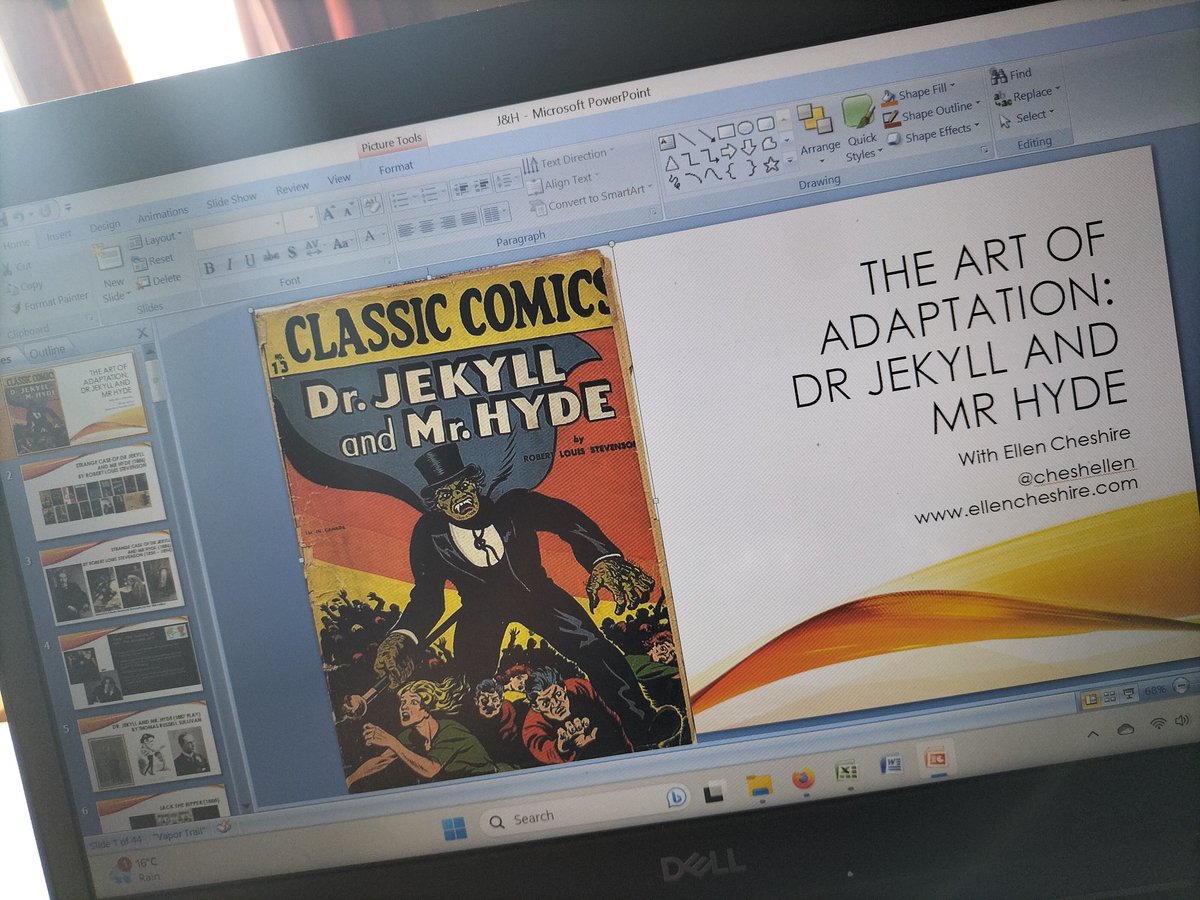This screenshot has height=900, width=1200.
Task: Select the Text Box shape
Action: [x=667, y=141]
